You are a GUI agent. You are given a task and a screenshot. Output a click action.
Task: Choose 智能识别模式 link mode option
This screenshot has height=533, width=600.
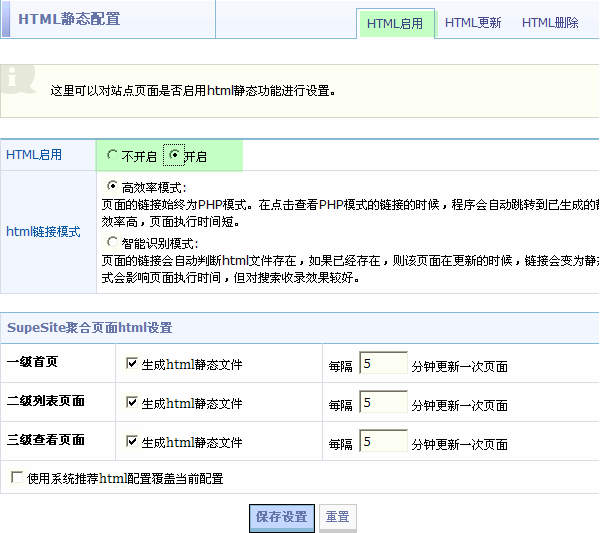pyautogui.click(x=112, y=242)
